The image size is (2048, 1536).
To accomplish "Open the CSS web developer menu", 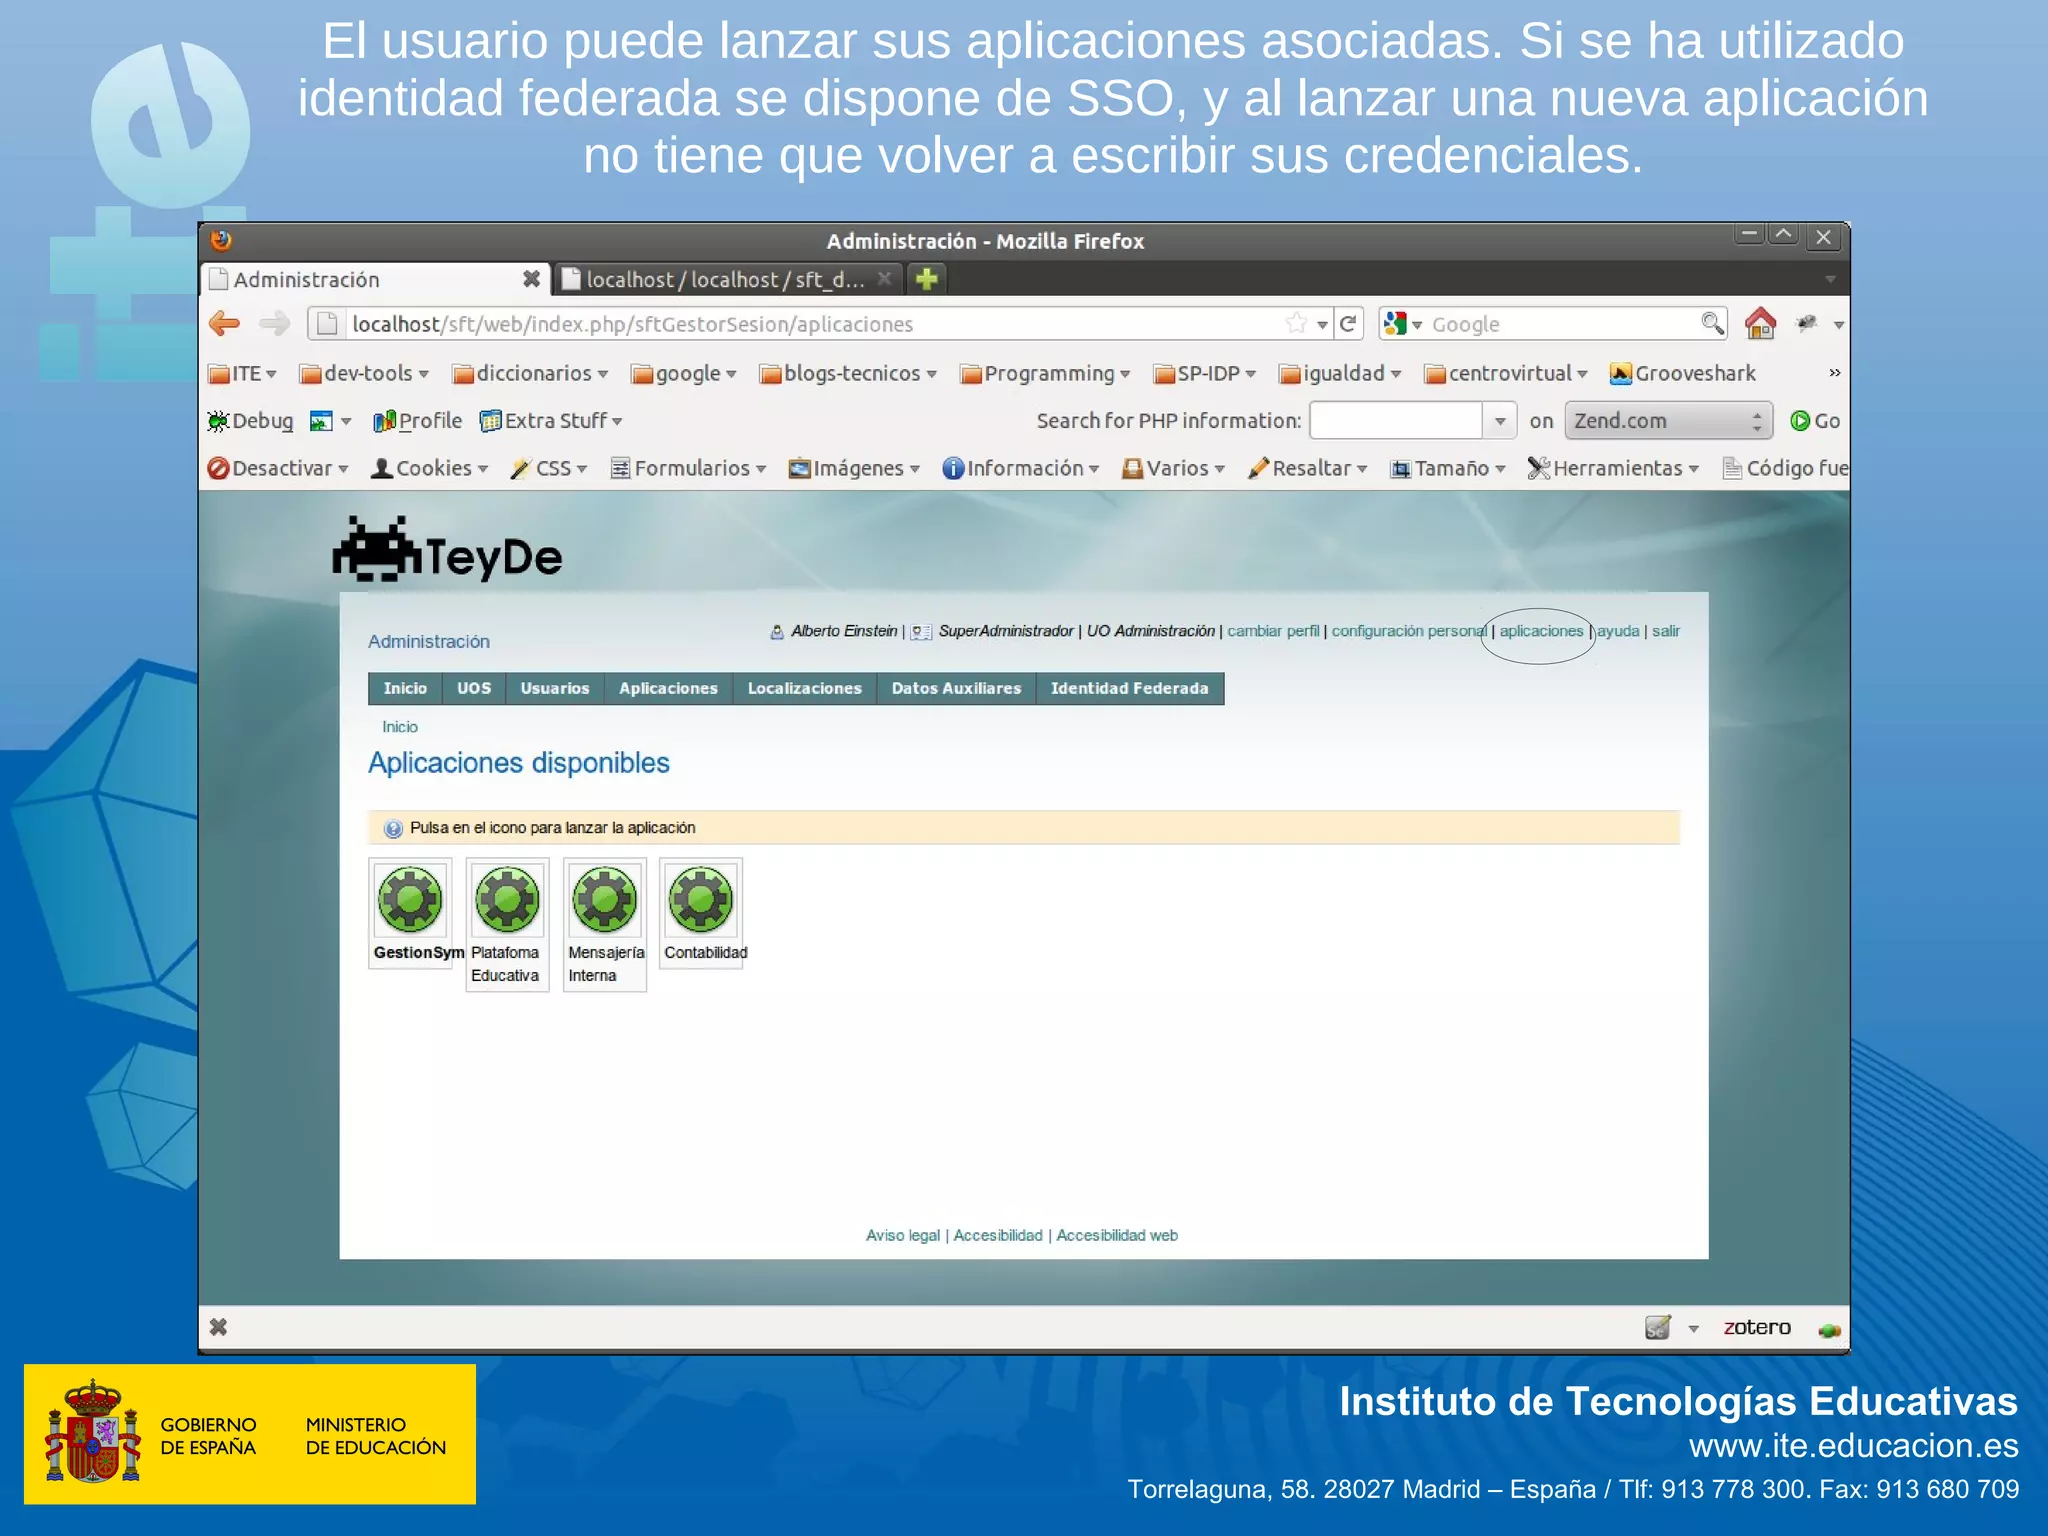I will point(549,468).
